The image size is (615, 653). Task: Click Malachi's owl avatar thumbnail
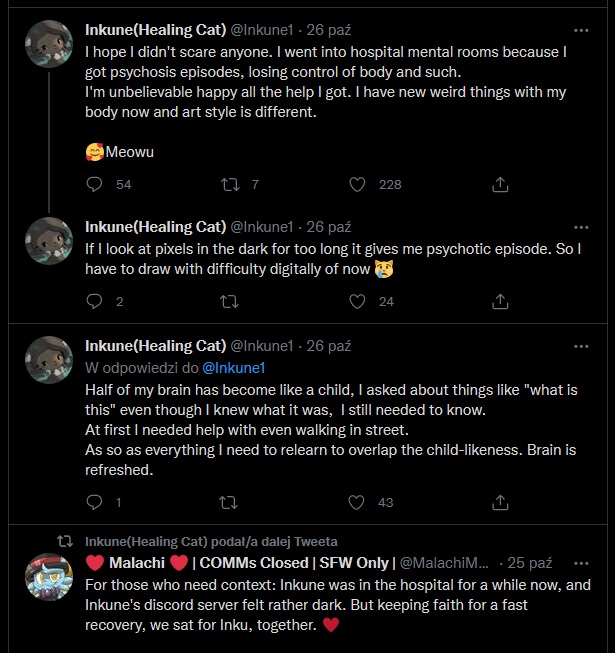(x=49, y=577)
